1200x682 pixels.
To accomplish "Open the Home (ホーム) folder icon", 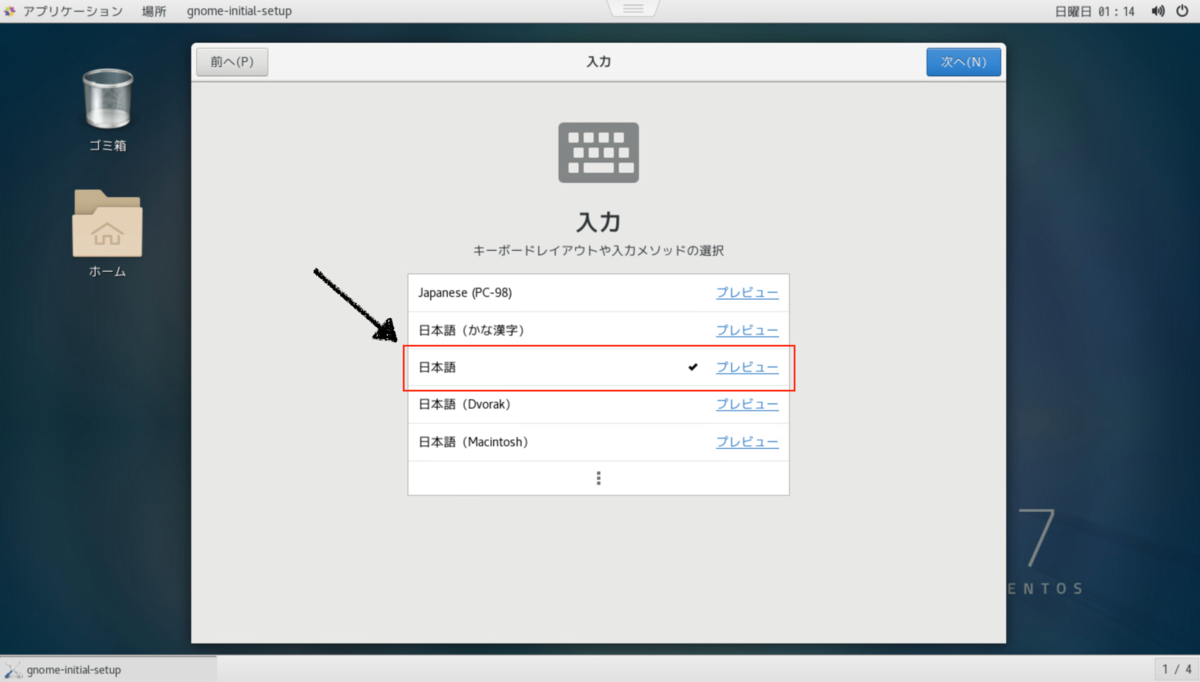I will [107, 222].
